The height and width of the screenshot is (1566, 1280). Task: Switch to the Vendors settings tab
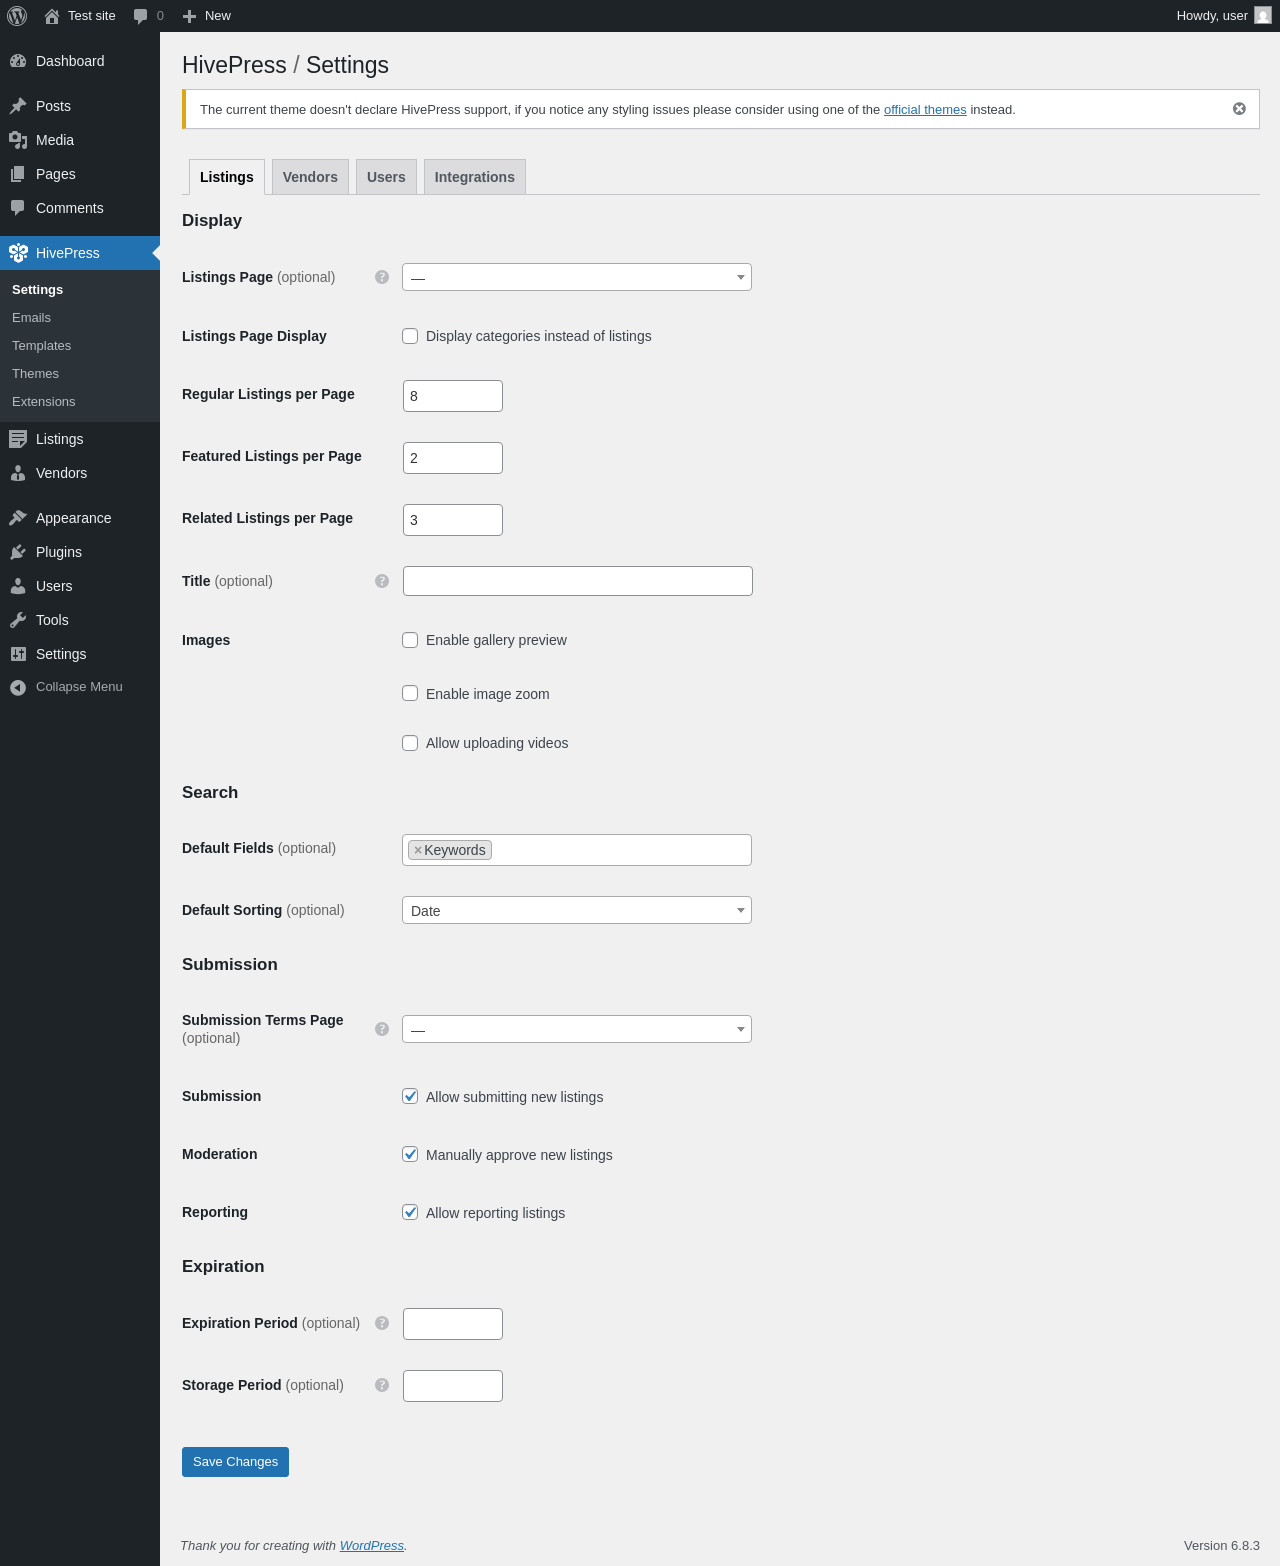tap(310, 177)
